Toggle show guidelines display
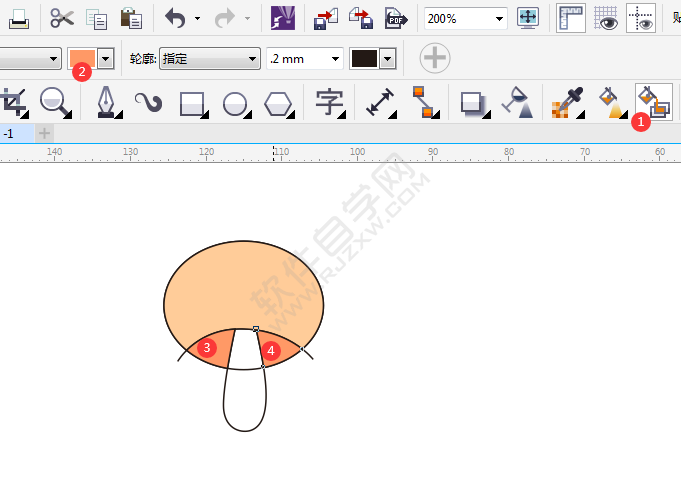 pyautogui.click(x=641, y=18)
